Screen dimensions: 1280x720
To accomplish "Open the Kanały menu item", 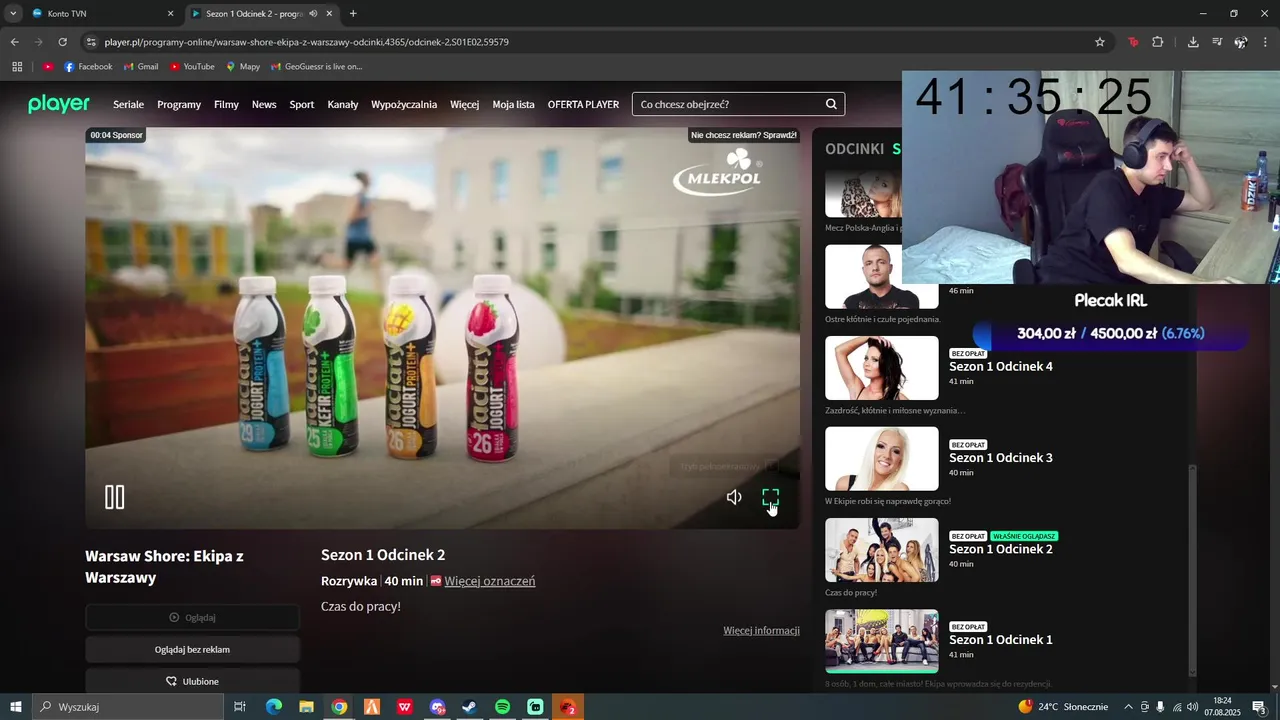I will pyautogui.click(x=343, y=104).
